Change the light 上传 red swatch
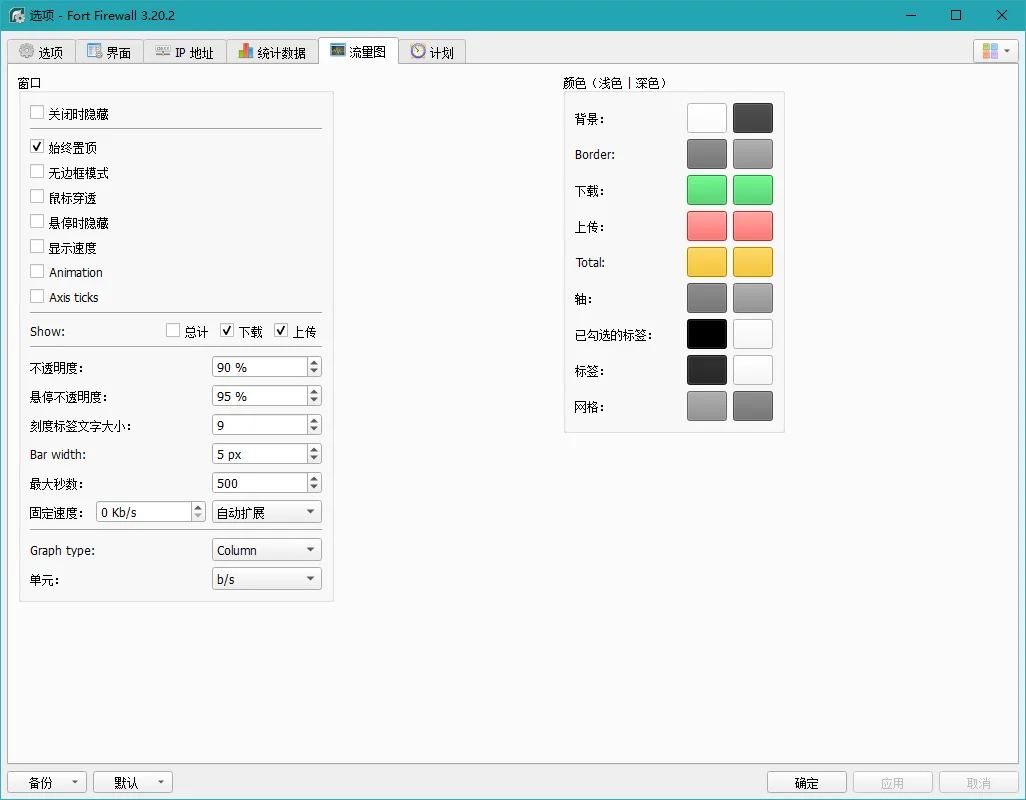Viewport: 1026px width, 800px height. 707,226
